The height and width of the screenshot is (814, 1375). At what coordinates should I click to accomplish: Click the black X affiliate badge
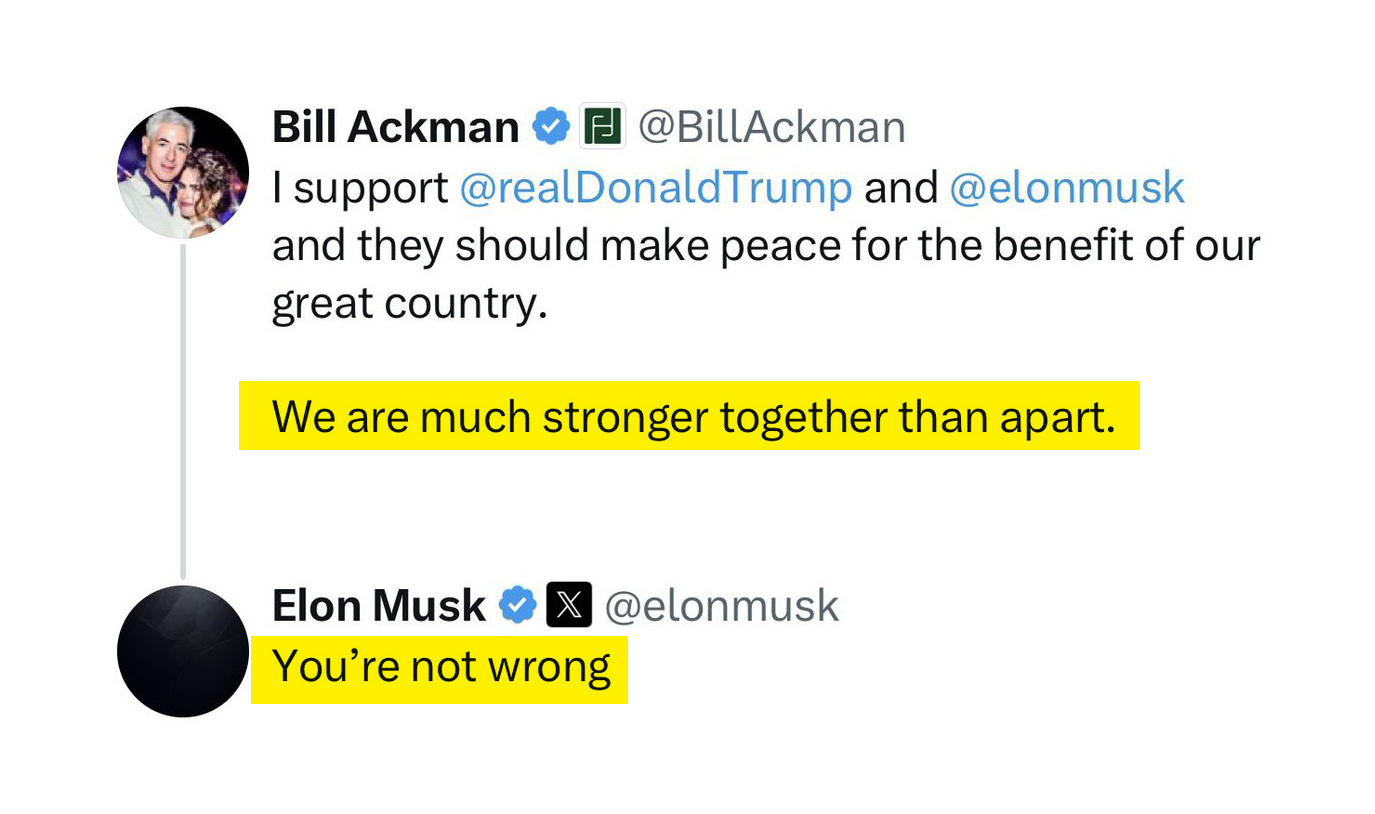click(x=569, y=605)
